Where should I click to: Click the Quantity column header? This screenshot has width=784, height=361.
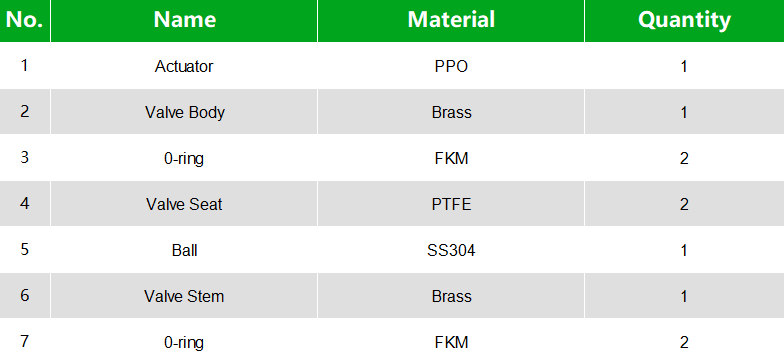point(684,20)
